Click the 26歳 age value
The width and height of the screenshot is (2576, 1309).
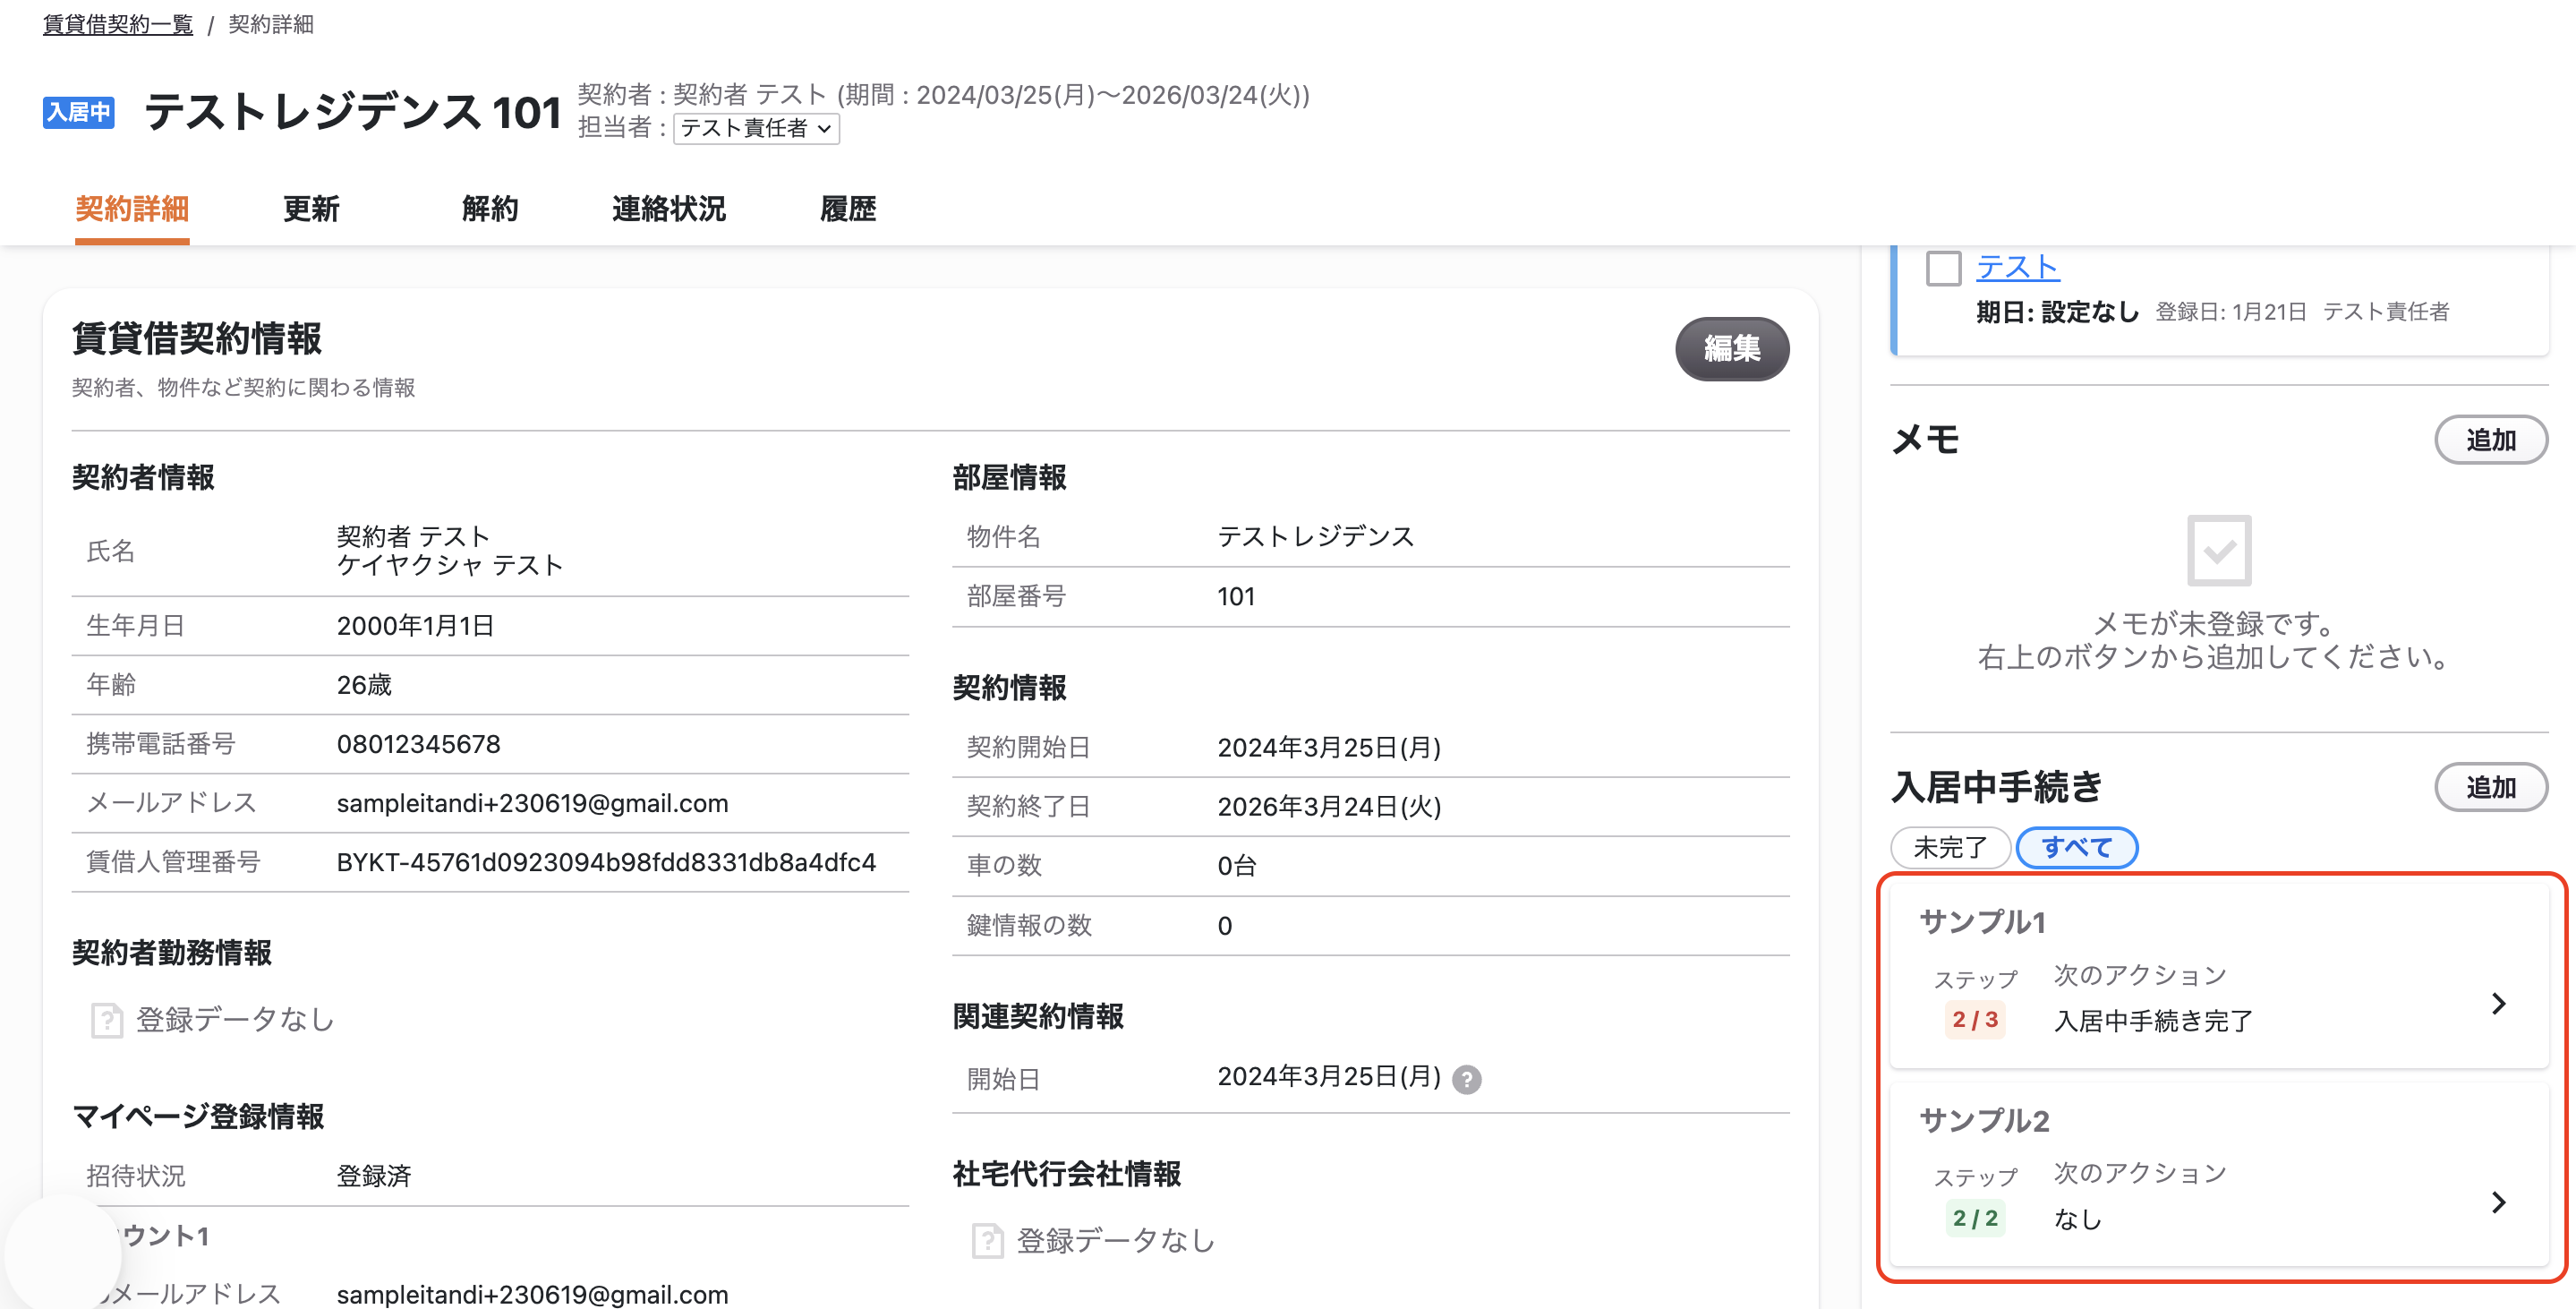364,685
